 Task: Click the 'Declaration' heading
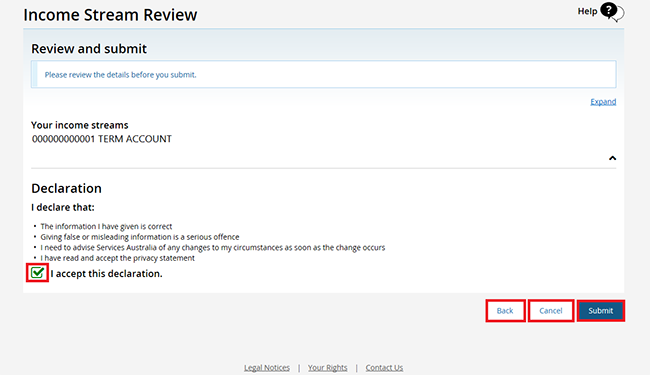[66, 188]
